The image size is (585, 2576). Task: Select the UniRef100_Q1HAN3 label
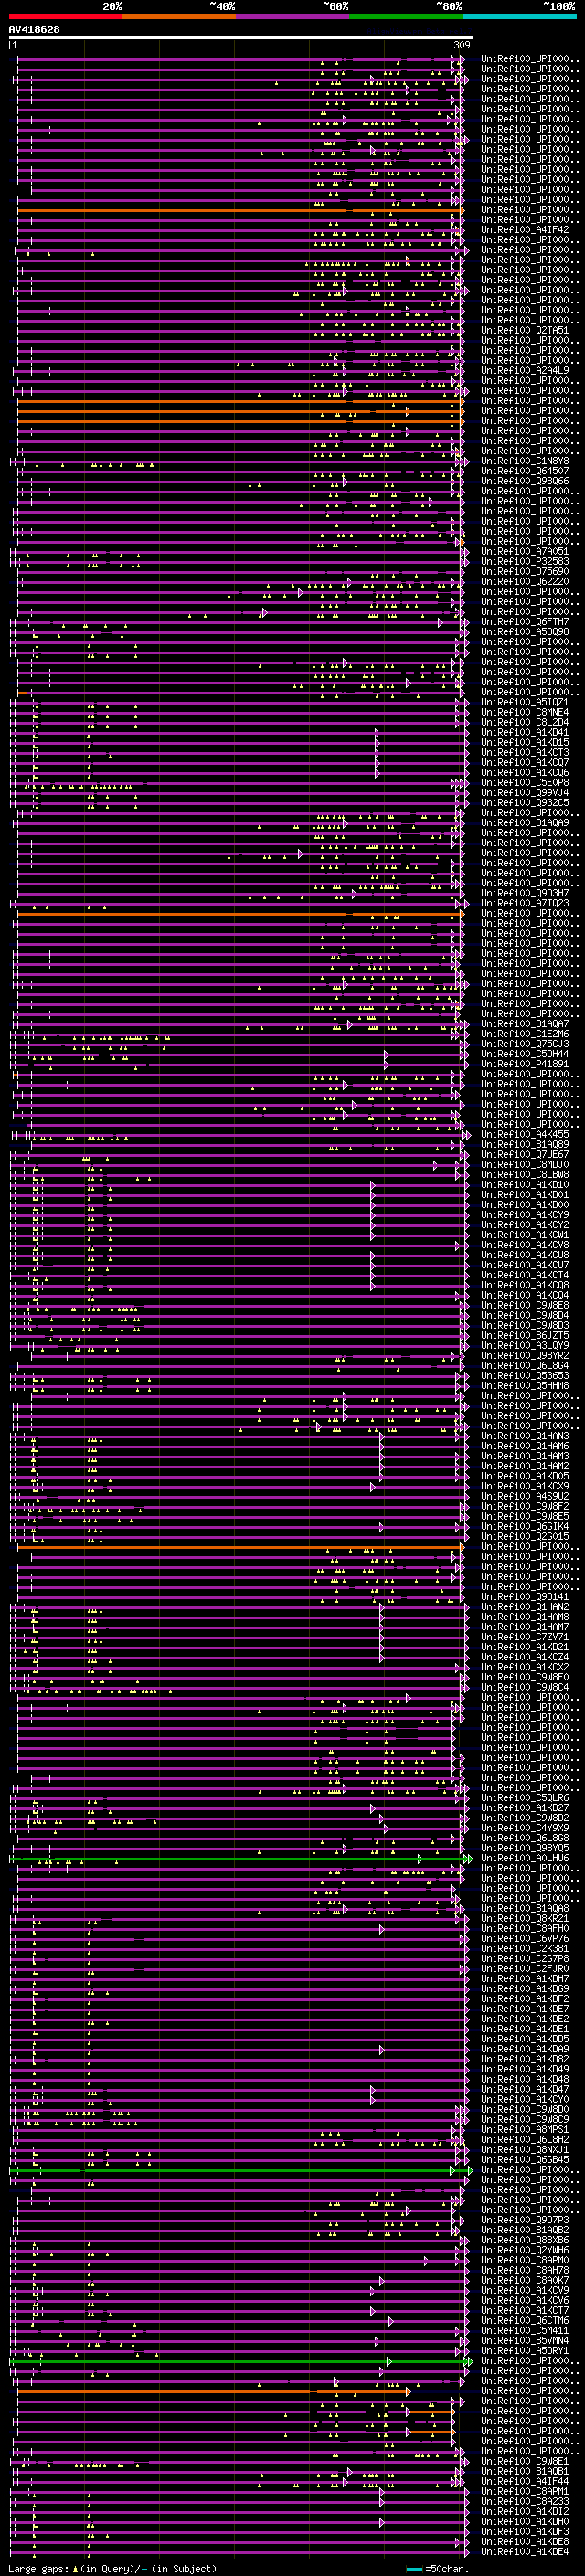(x=525, y=1436)
